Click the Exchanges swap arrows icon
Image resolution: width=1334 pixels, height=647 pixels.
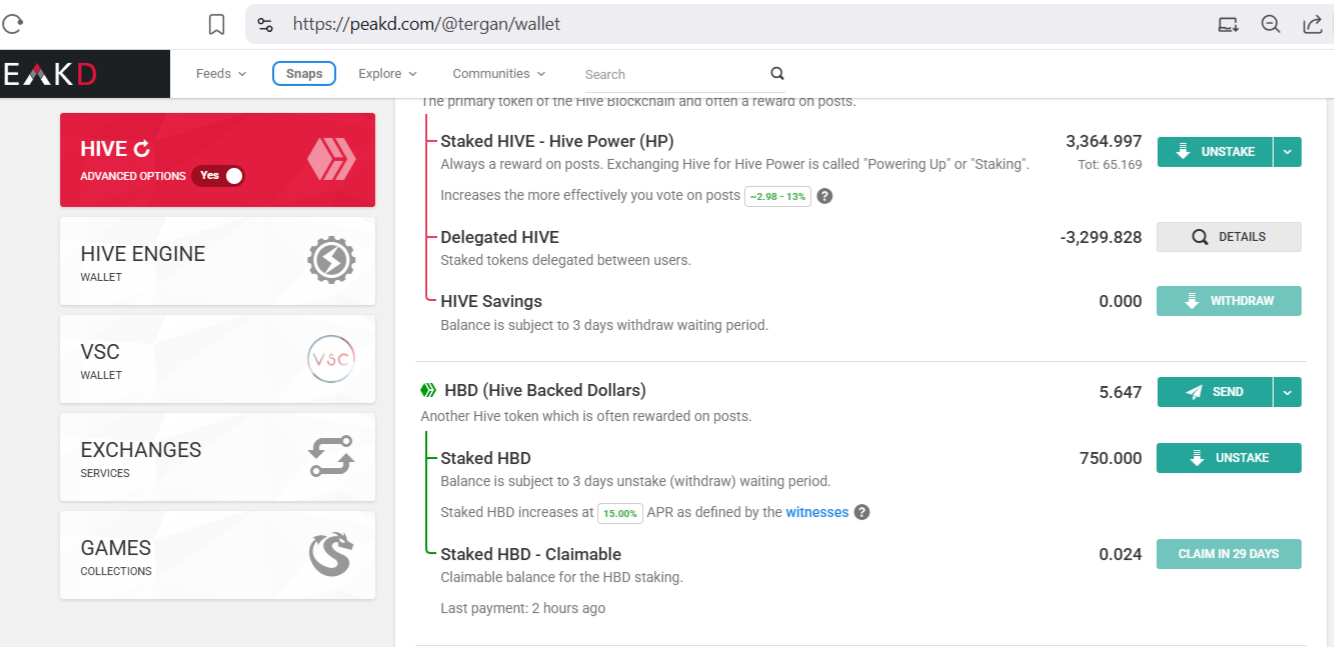tap(331, 457)
